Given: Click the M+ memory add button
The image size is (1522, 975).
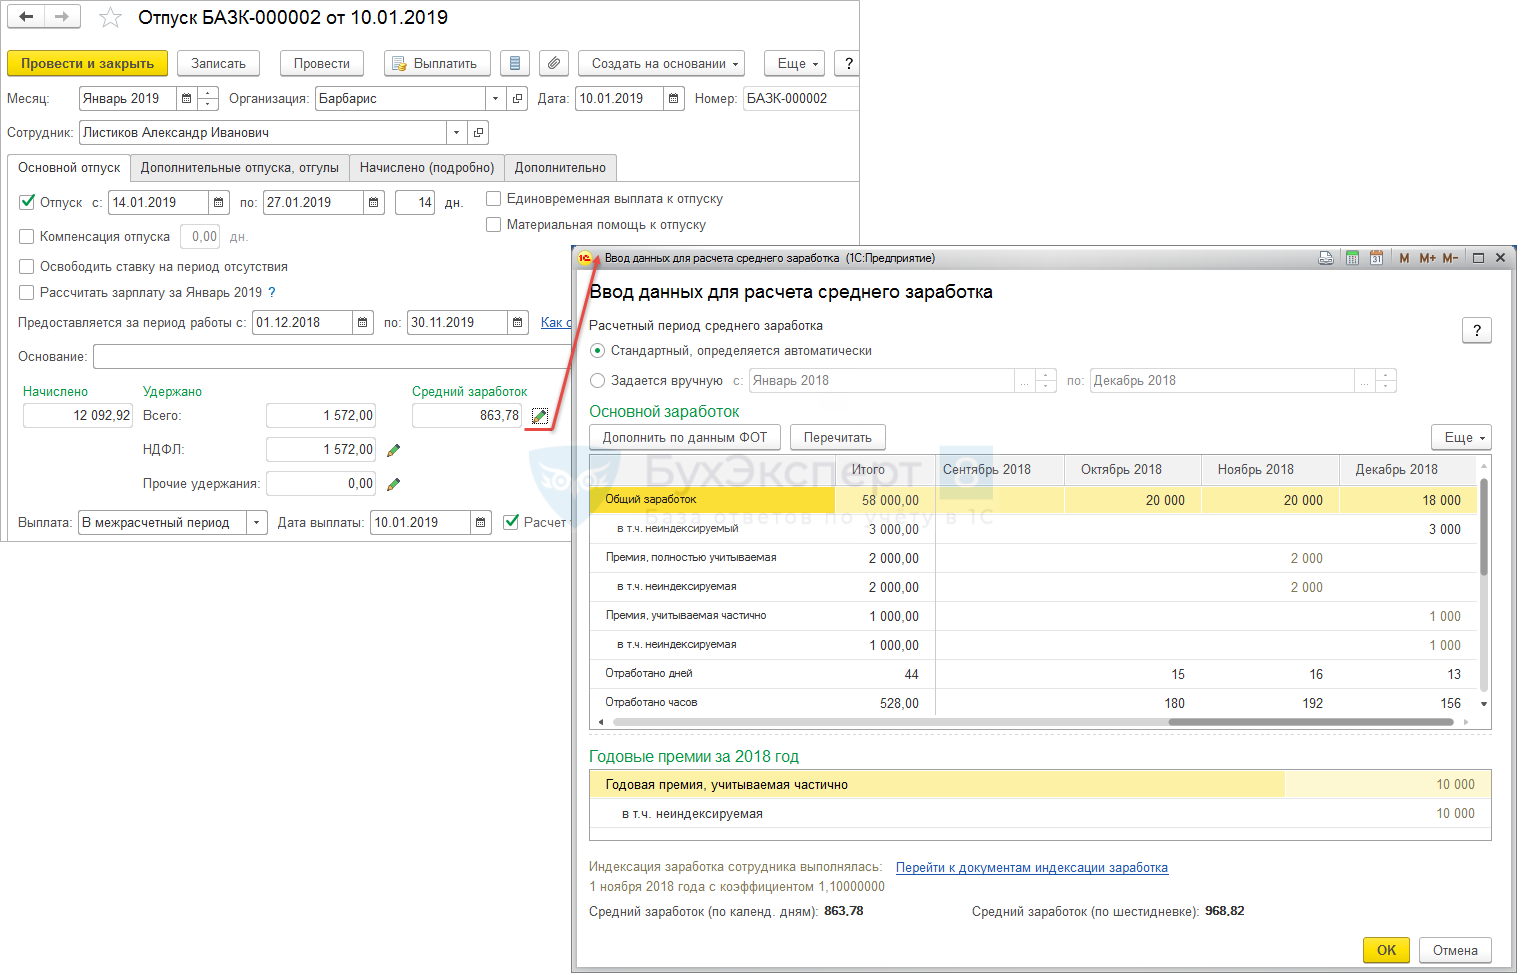Looking at the screenshot, I should click(x=1427, y=258).
